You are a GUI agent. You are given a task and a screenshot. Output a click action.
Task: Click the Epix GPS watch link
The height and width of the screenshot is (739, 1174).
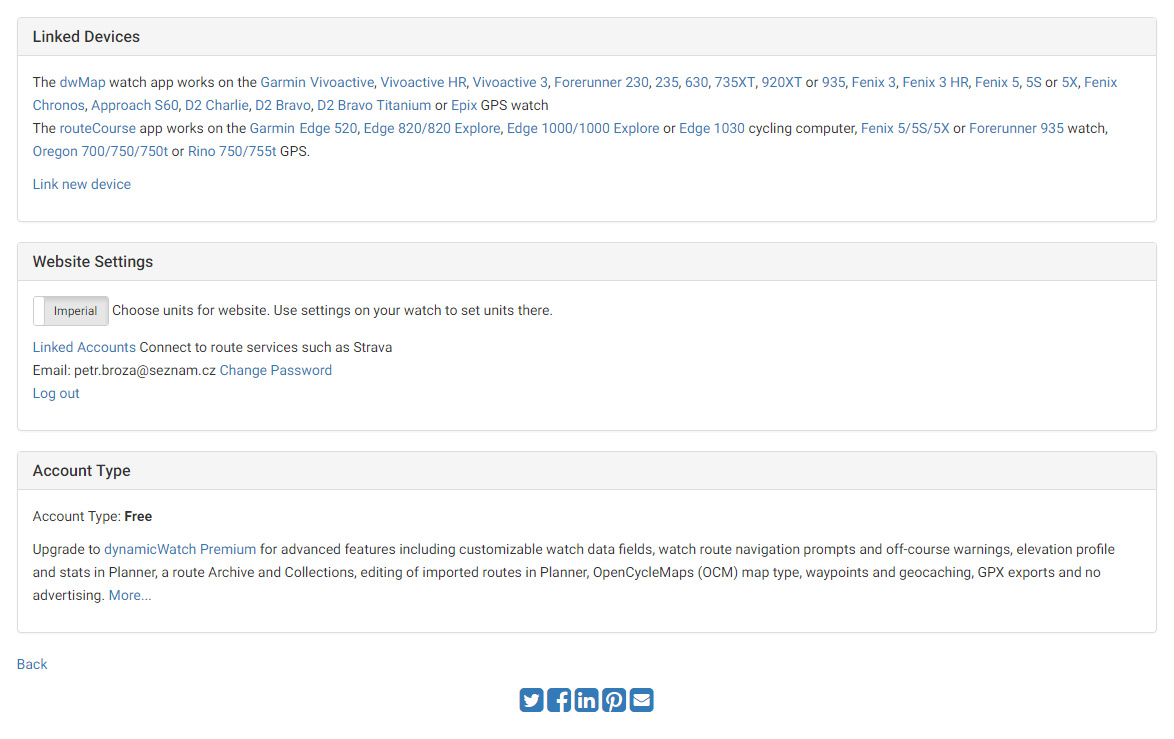pyautogui.click(x=463, y=106)
